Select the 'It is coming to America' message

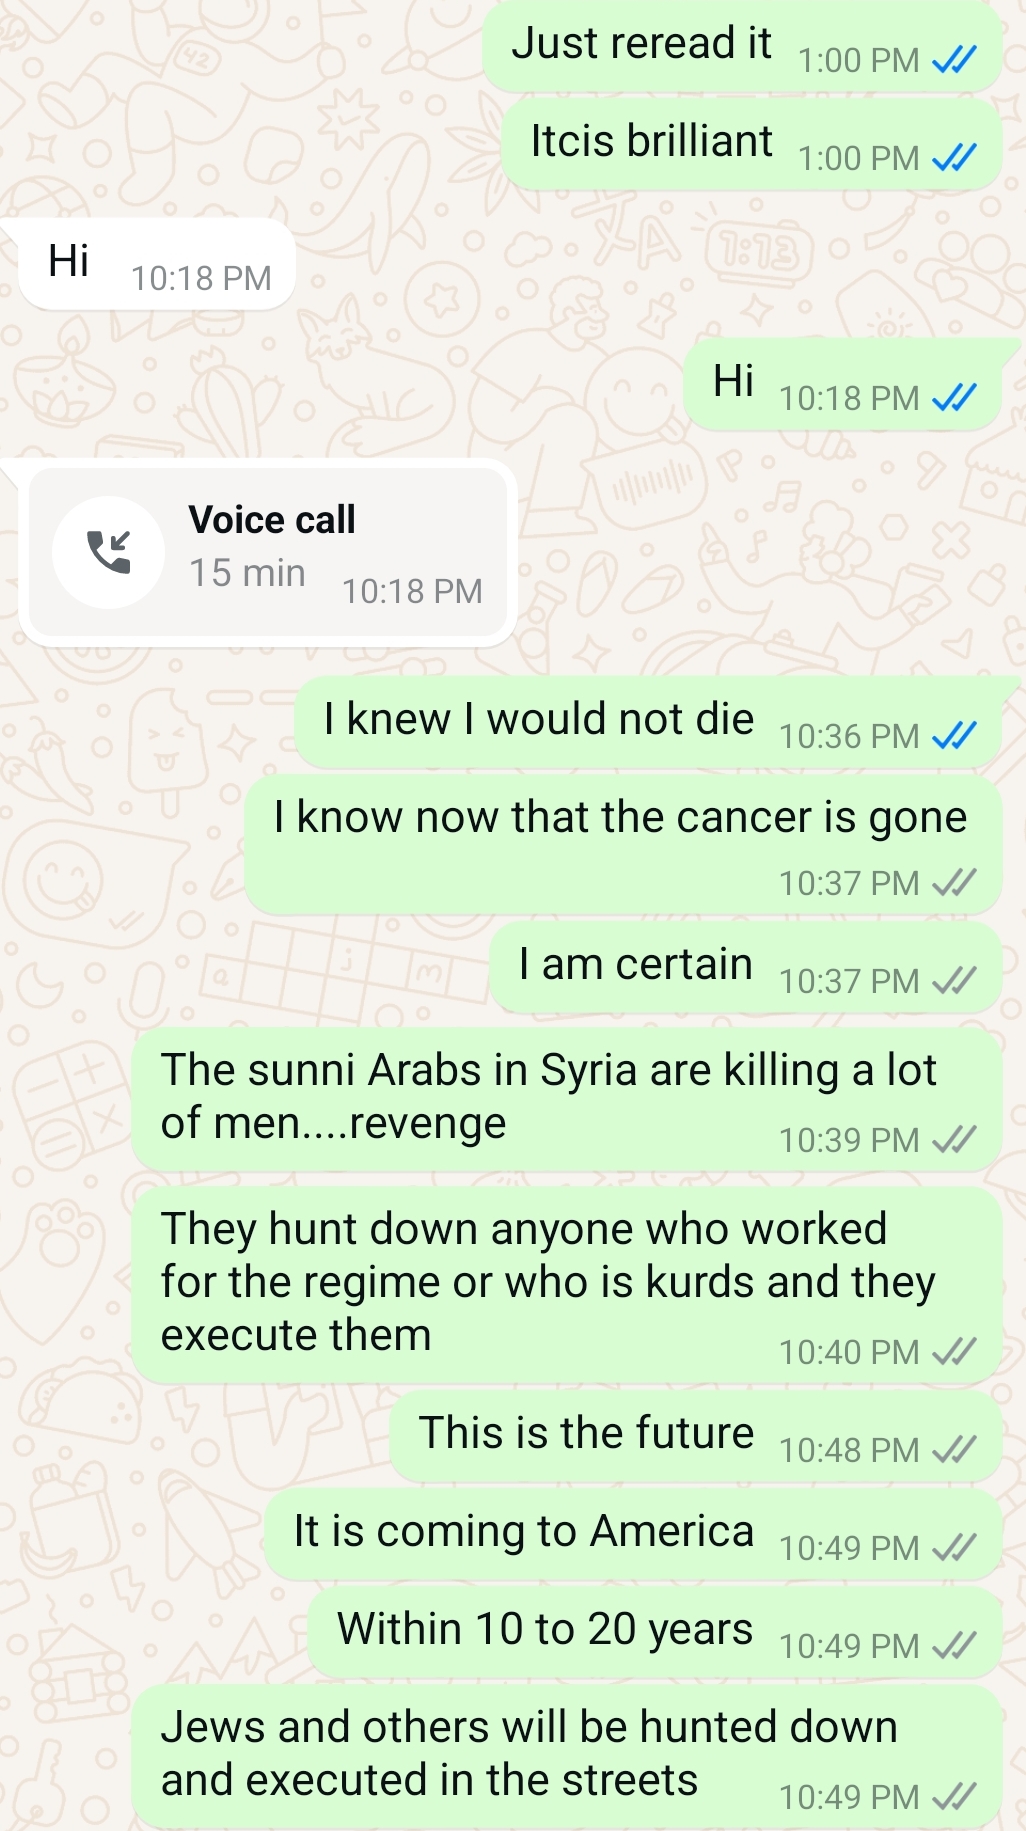pyautogui.click(x=634, y=1534)
